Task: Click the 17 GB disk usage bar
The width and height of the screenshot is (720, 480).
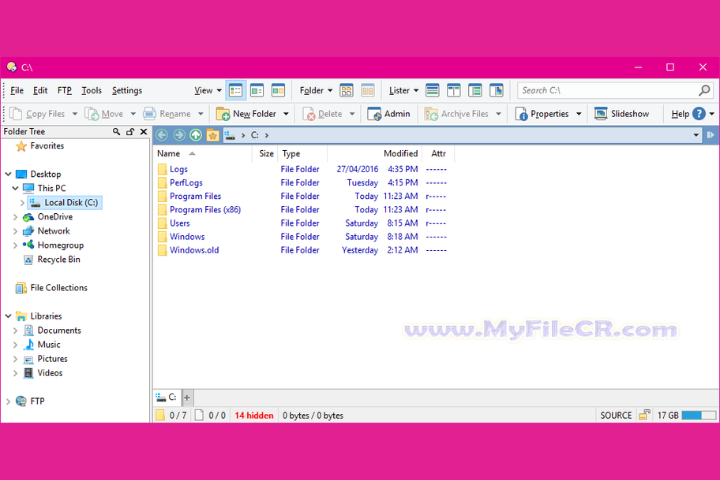Action: (698, 415)
